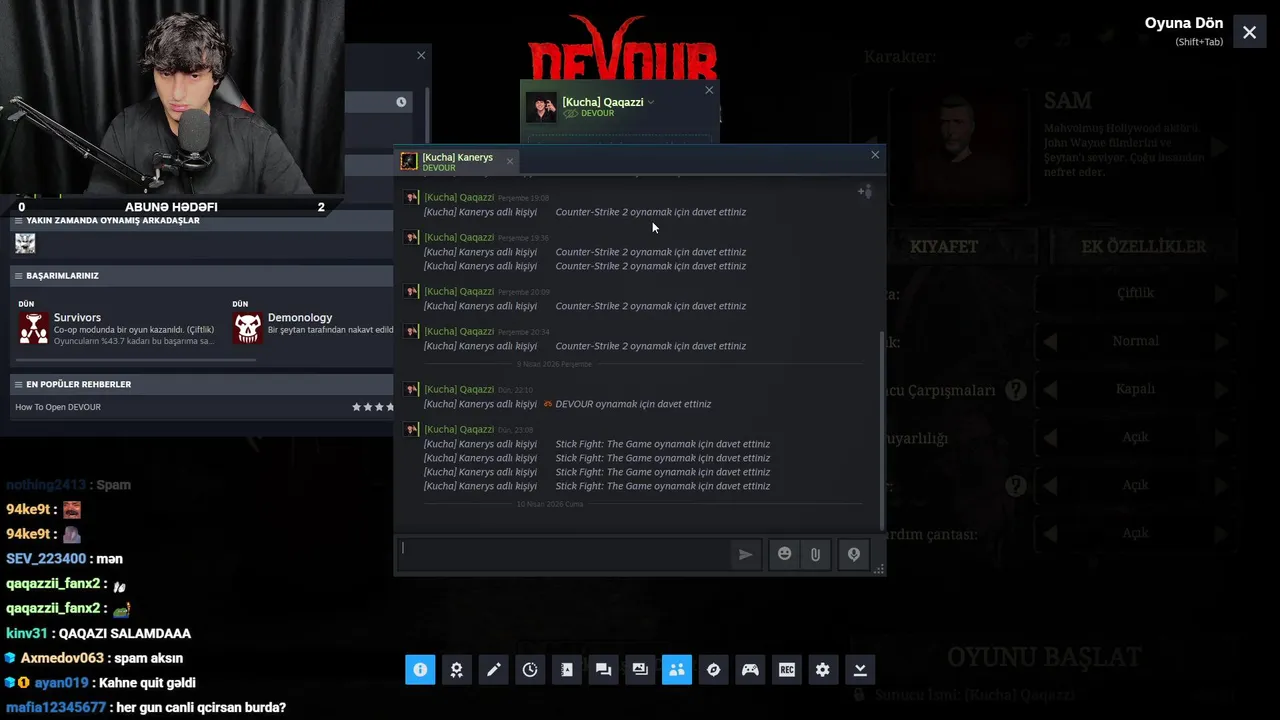Click the ABUNƏ HƏDƏFİ goal bar
The image size is (1280, 720).
pos(171,207)
